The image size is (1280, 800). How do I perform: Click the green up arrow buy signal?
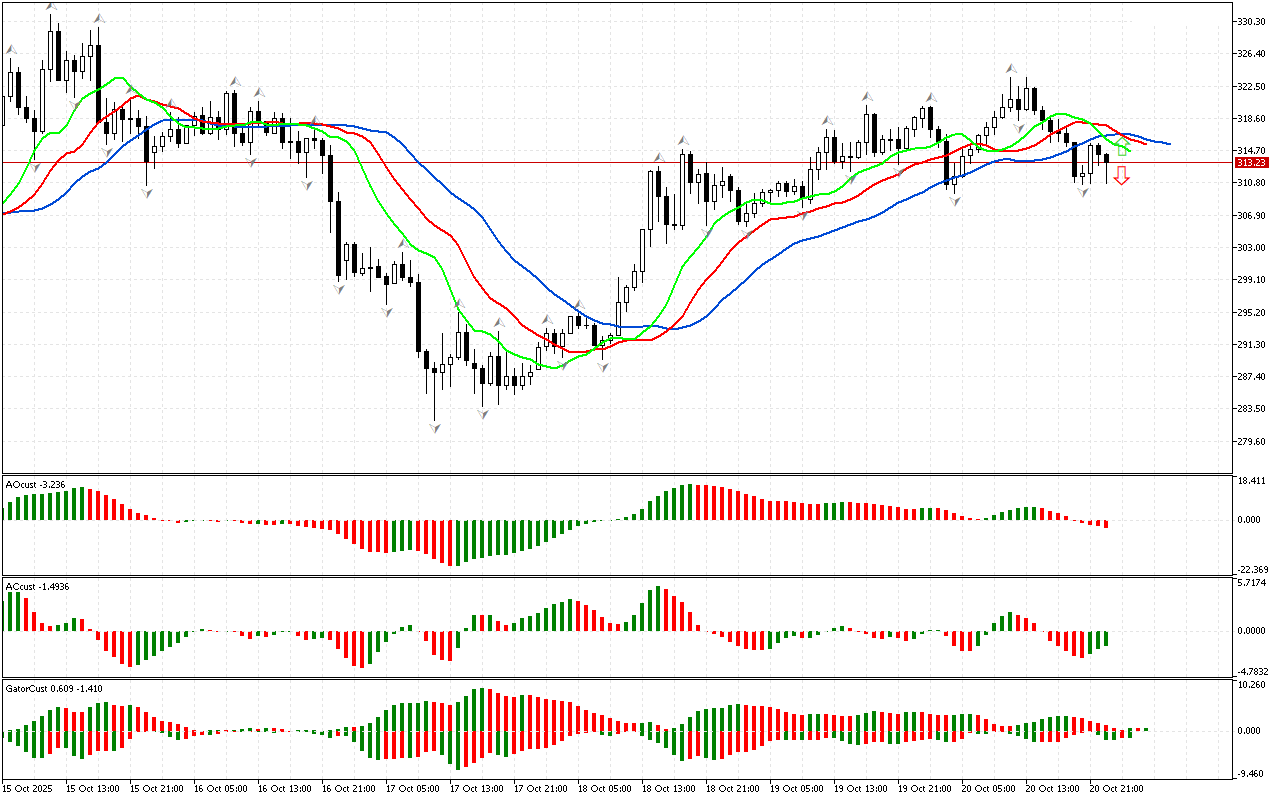coord(1122,150)
